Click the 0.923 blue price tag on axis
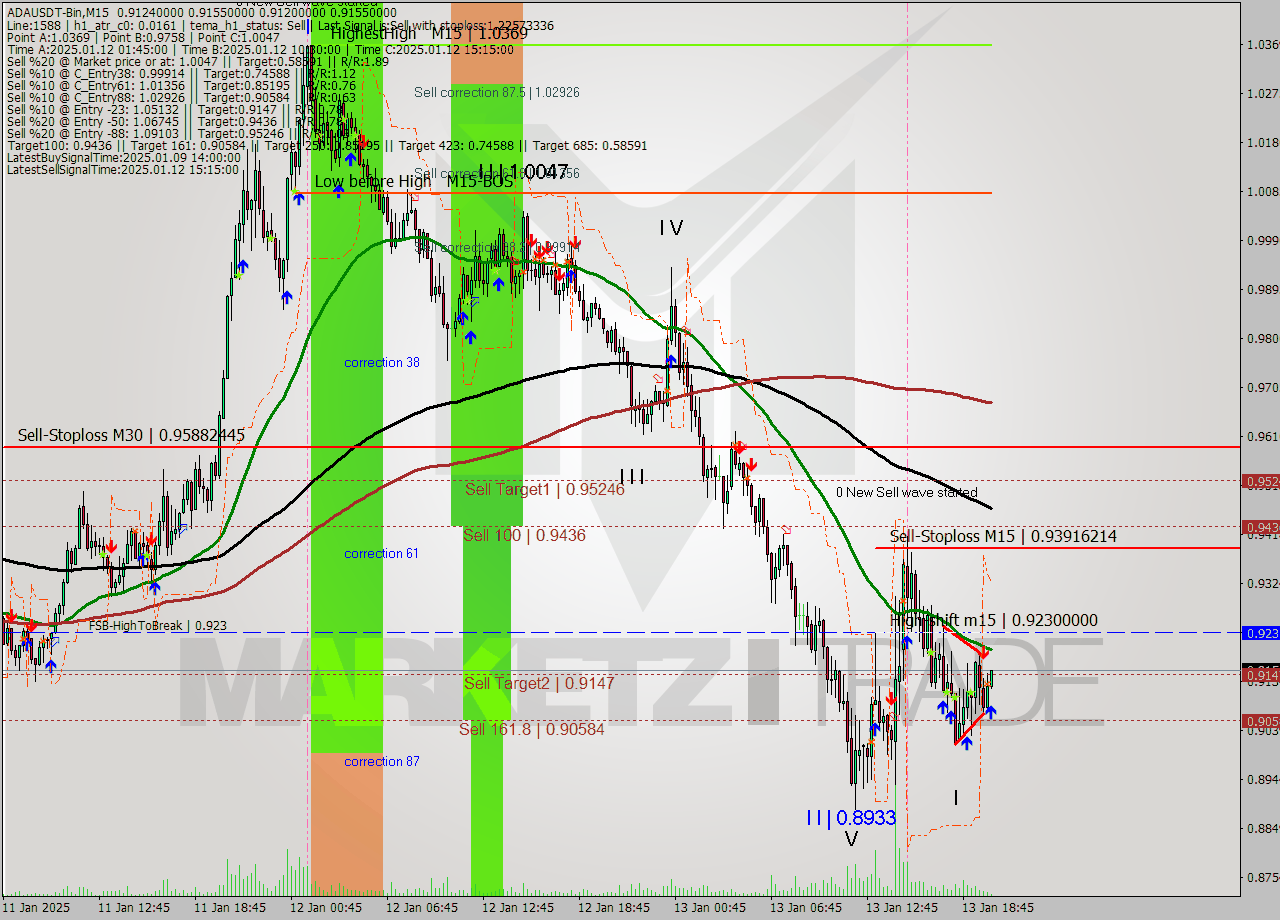This screenshot has width=1280, height=920. pyautogui.click(x=1260, y=633)
